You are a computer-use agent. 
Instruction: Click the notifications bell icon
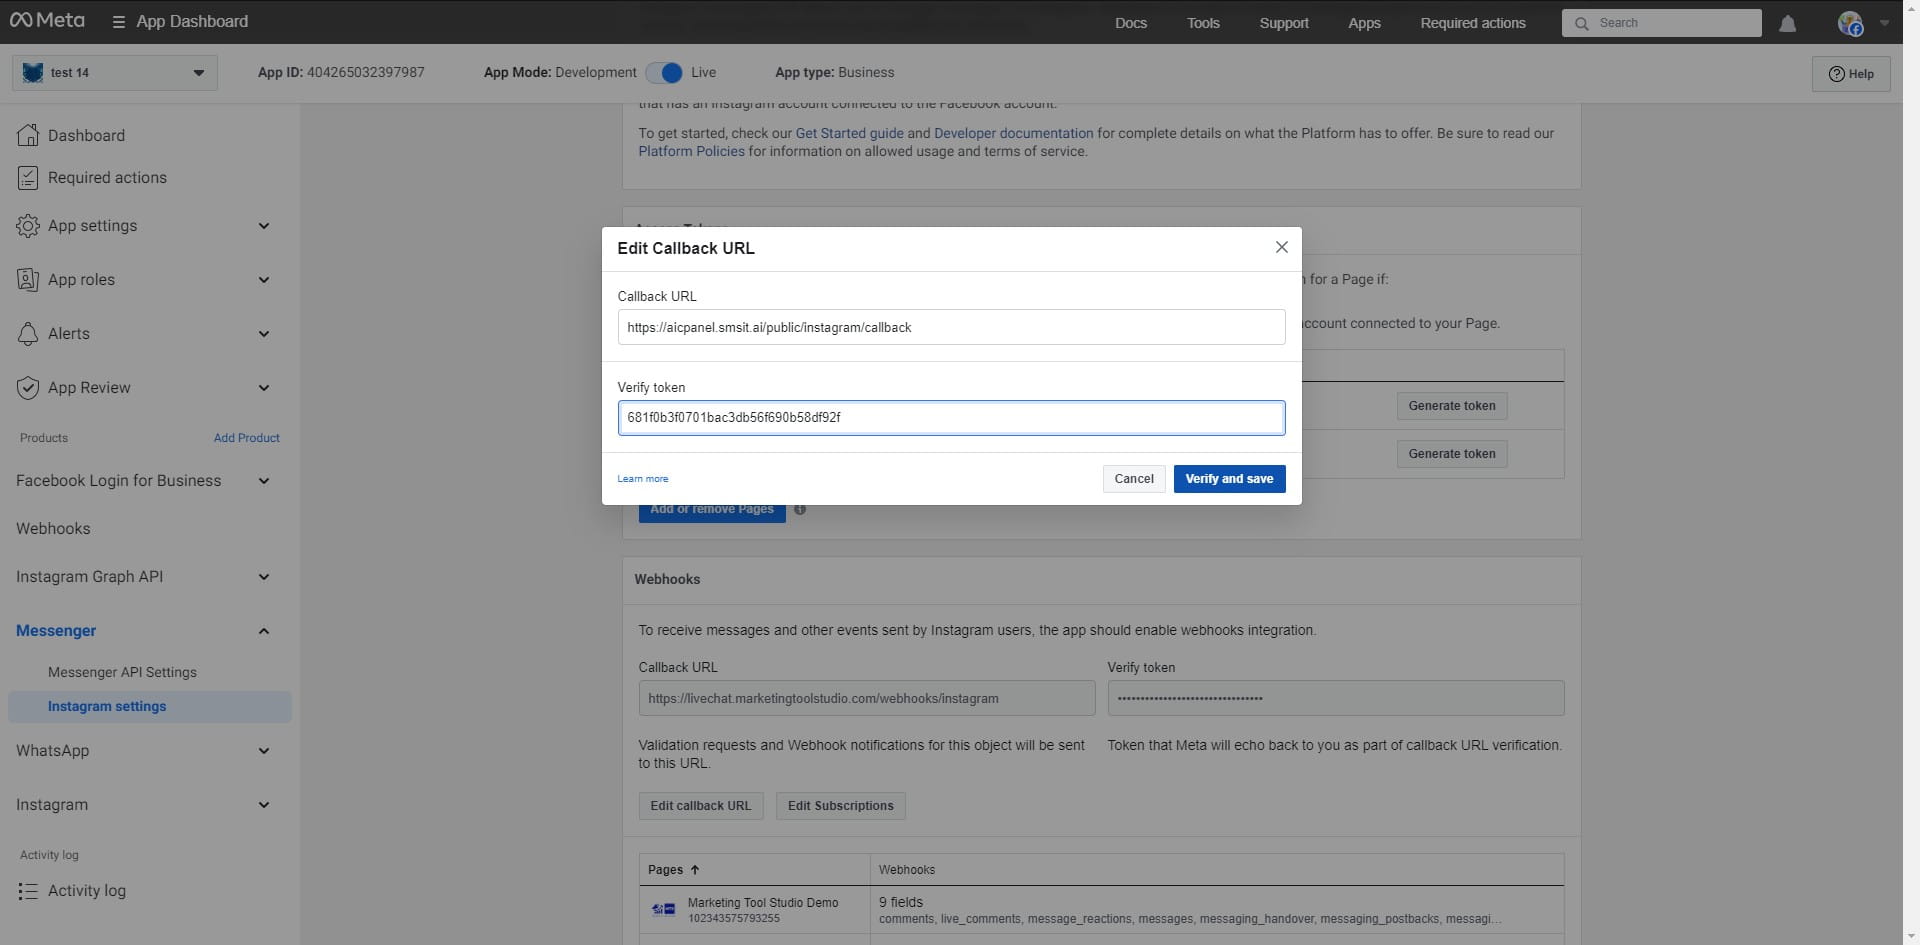pos(1787,23)
